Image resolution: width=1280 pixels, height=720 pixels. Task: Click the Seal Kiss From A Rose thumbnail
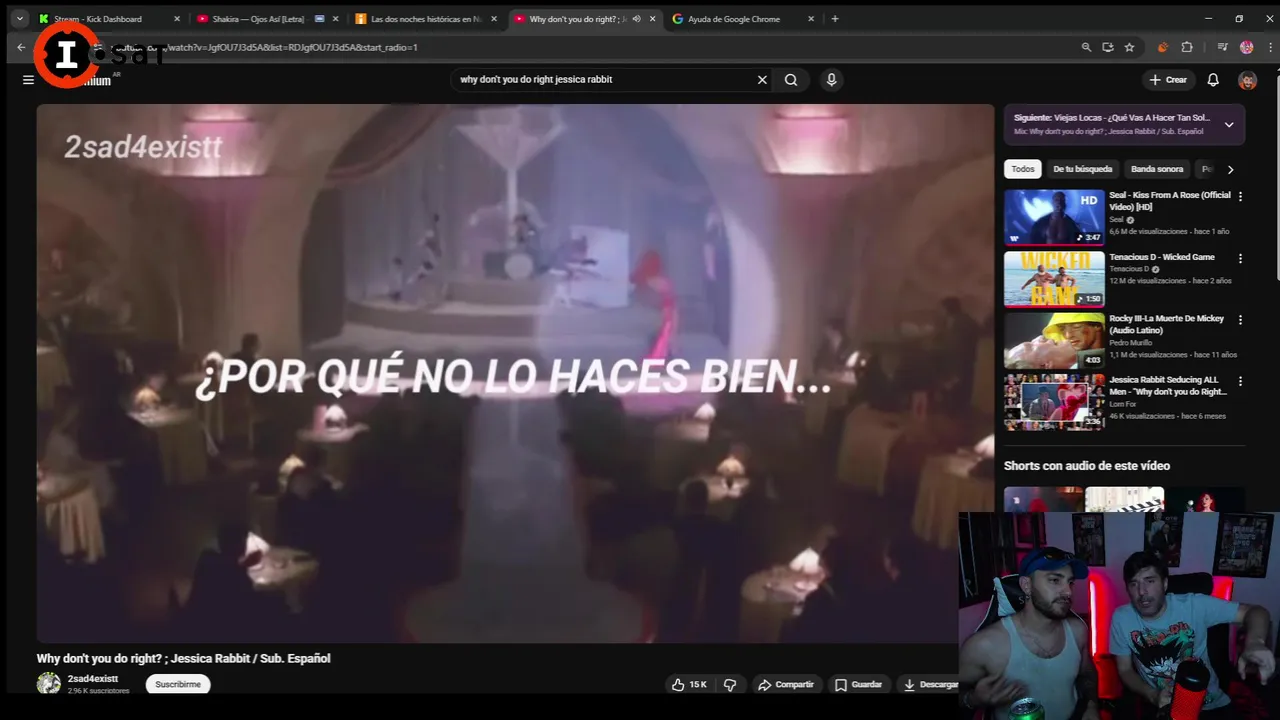click(1054, 217)
